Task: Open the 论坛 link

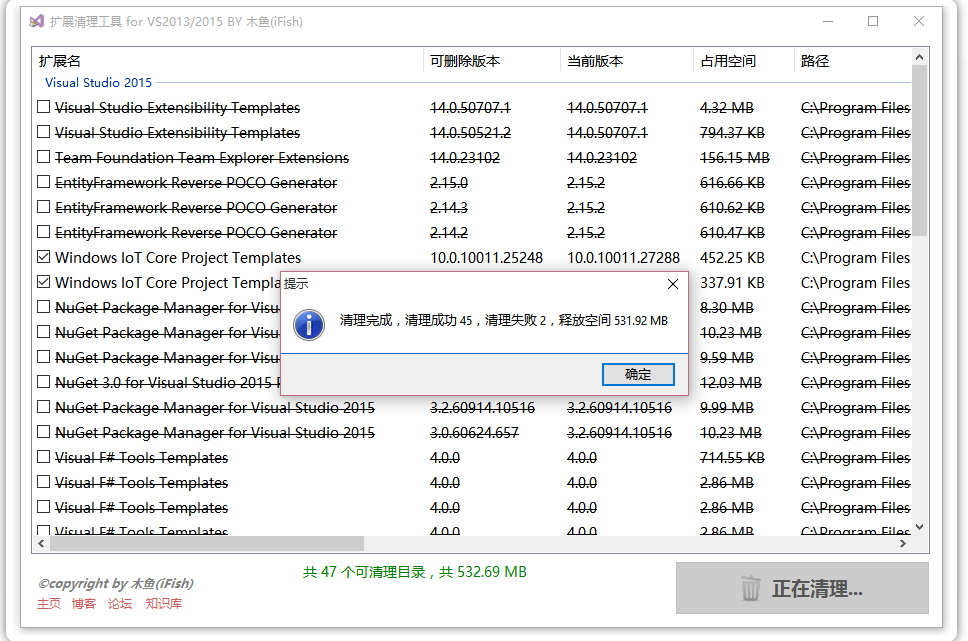Action: point(120,603)
